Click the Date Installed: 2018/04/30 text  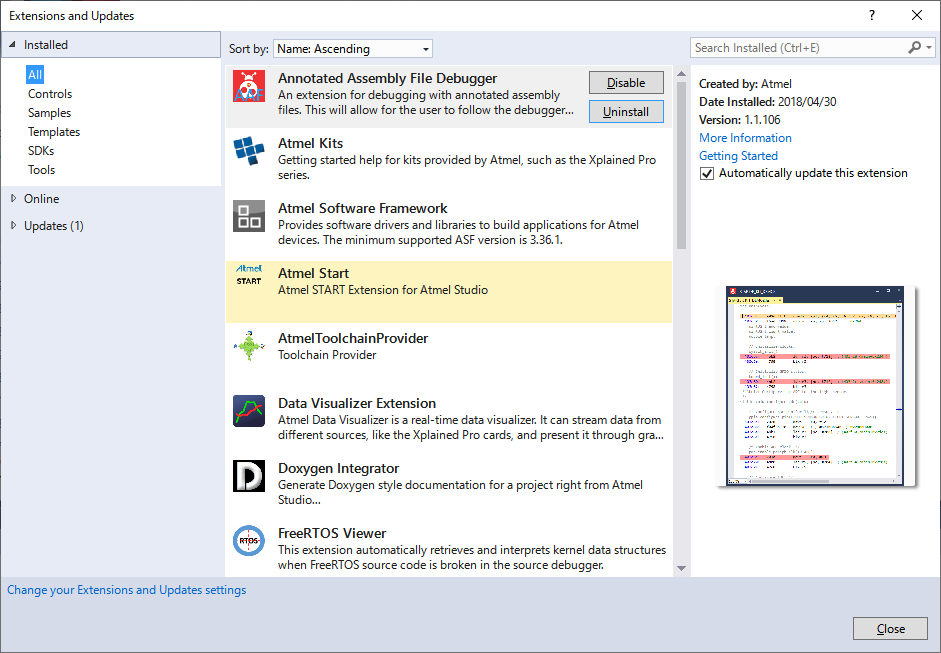768,101
